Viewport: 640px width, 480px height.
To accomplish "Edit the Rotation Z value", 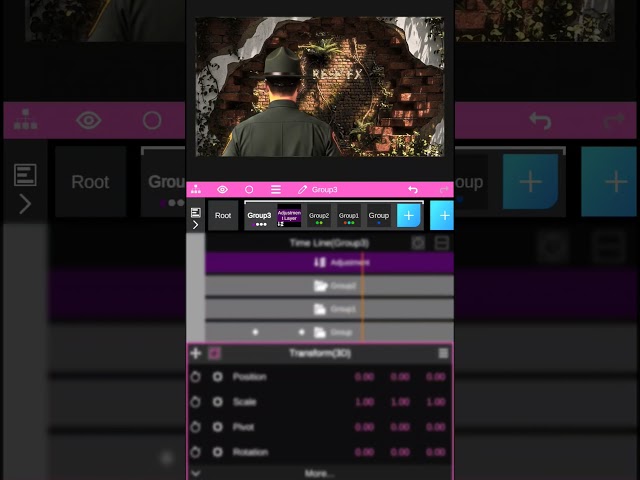I will [436, 452].
